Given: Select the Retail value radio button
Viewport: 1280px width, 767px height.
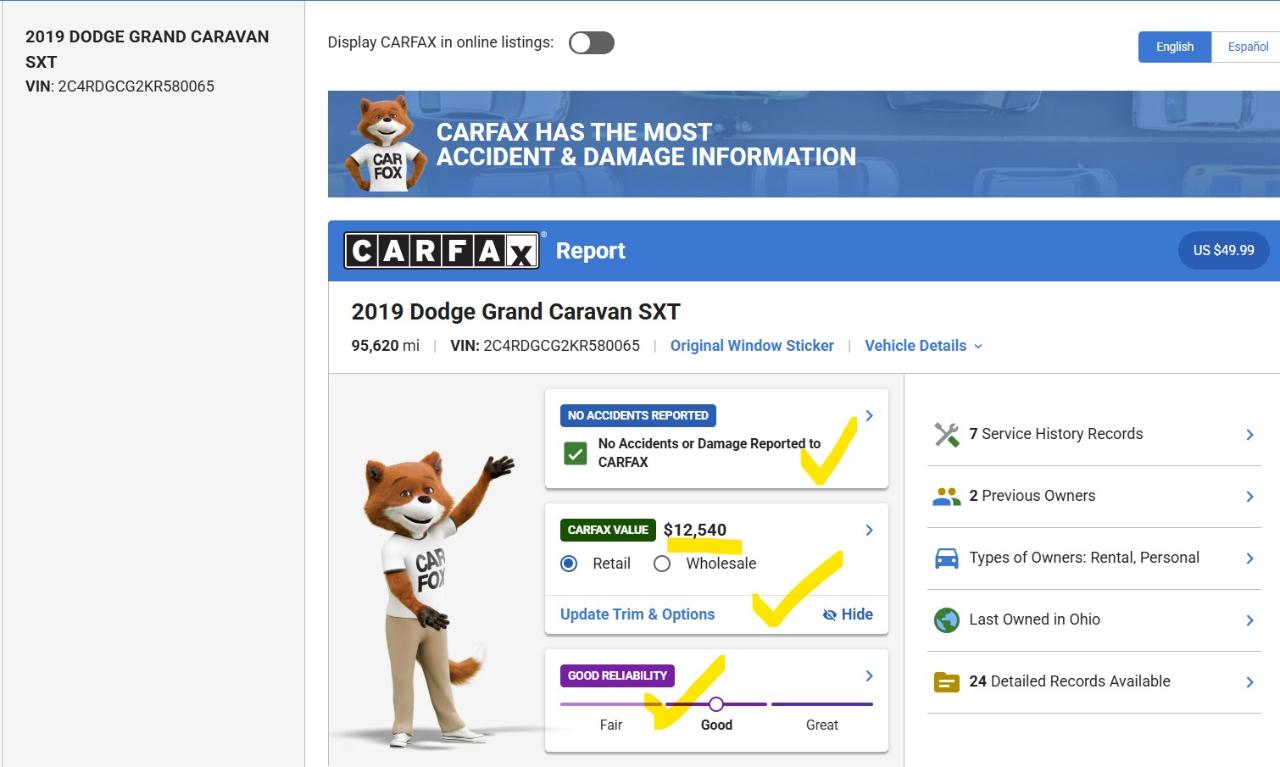Looking at the screenshot, I should pyautogui.click(x=569, y=563).
